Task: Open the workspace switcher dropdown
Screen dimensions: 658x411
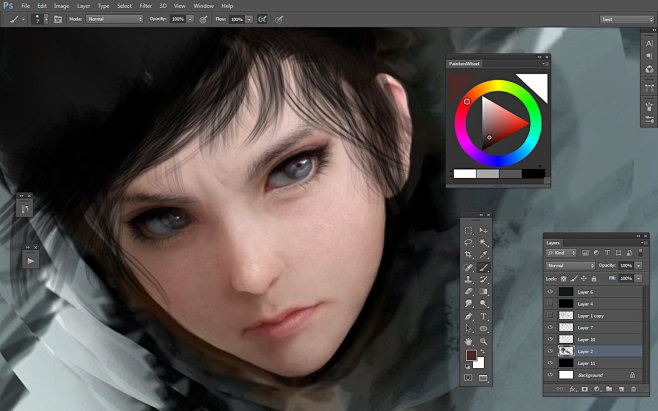Action: [627, 19]
